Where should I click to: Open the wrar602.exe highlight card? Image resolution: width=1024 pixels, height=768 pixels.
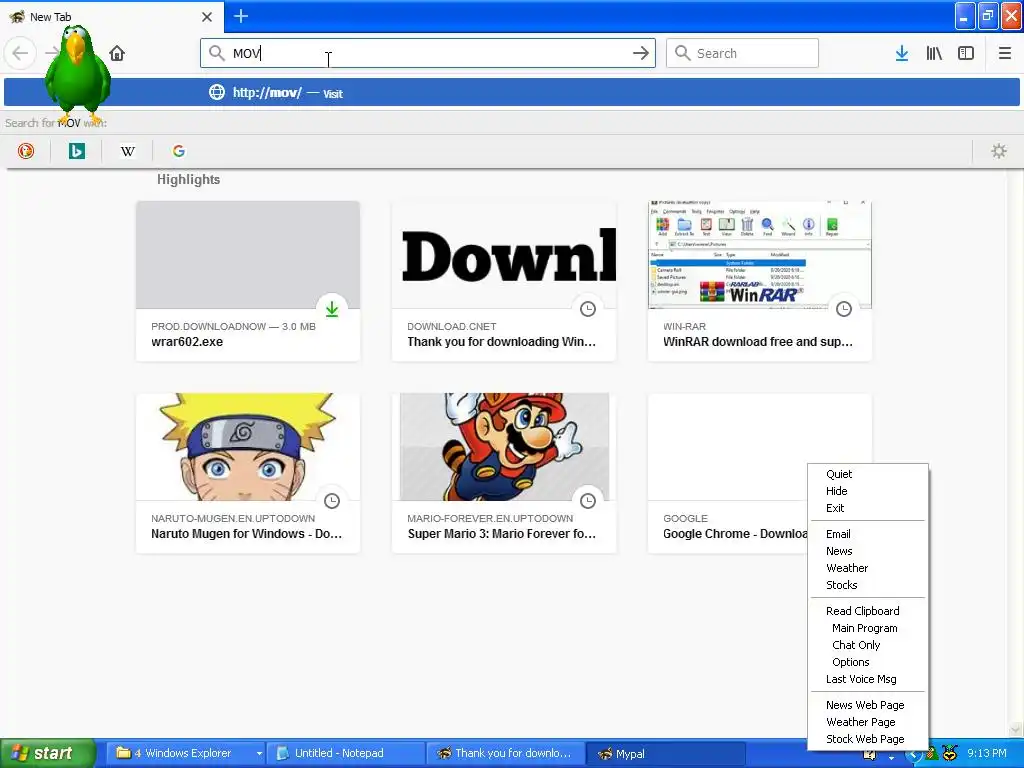click(248, 281)
